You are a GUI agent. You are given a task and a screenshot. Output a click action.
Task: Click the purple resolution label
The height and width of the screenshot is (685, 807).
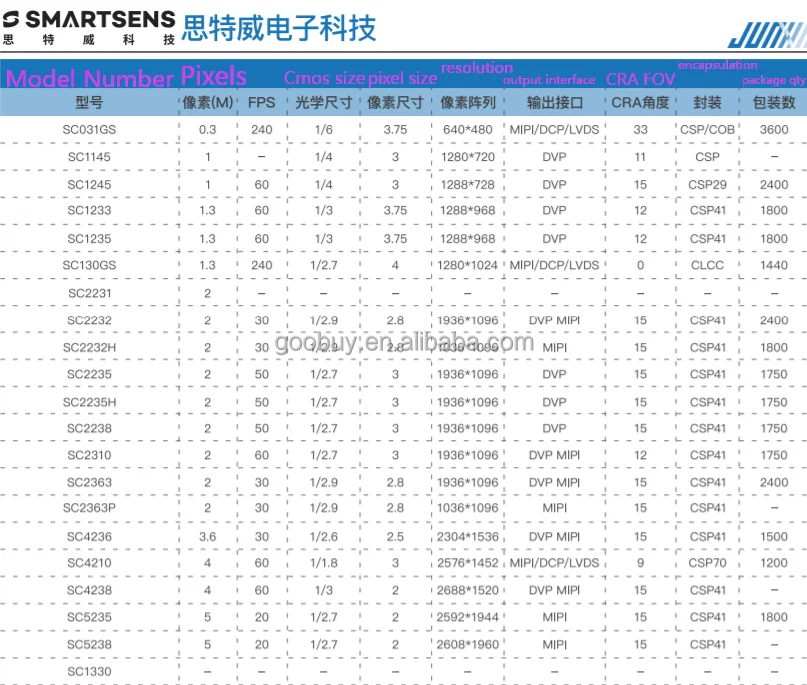tap(476, 68)
